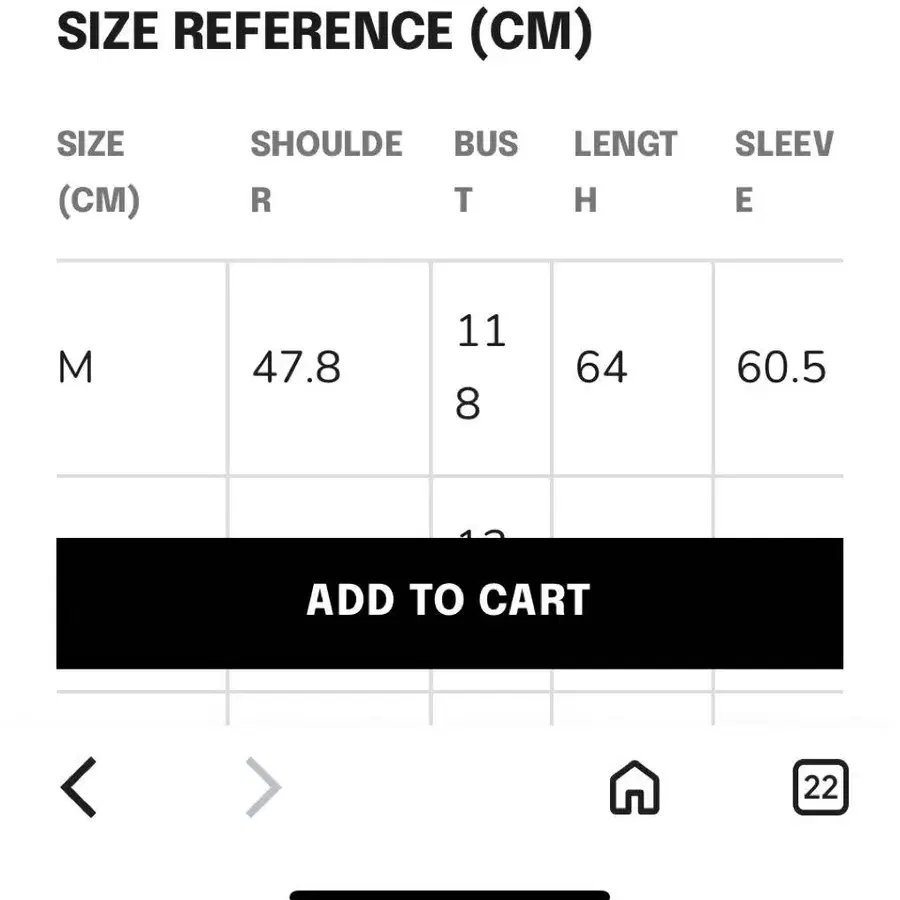Select the 64 length measurement

601,368
